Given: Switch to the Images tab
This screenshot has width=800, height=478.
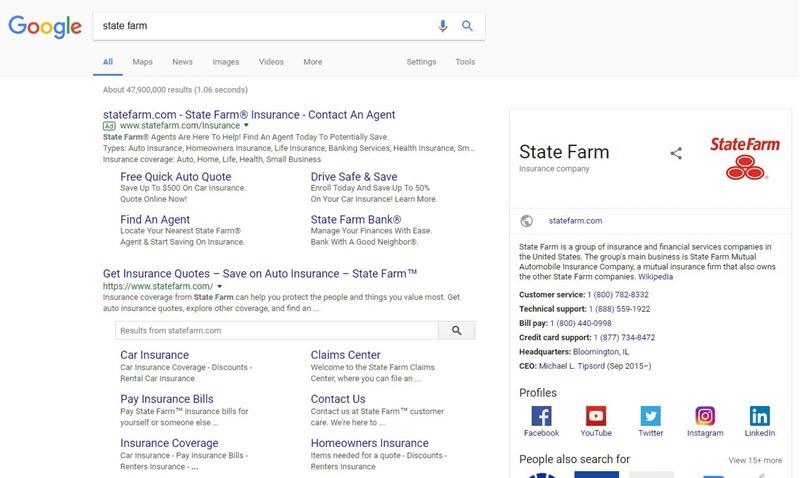Looking at the screenshot, I should click(226, 62).
